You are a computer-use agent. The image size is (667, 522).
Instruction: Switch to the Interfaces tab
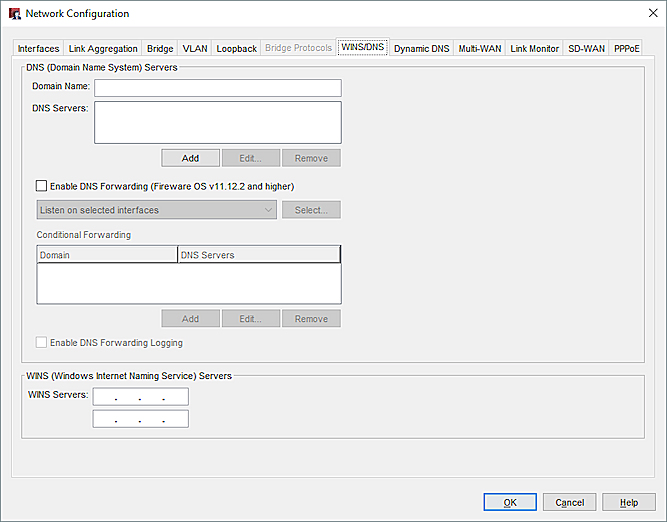click(x=38, y=49)
